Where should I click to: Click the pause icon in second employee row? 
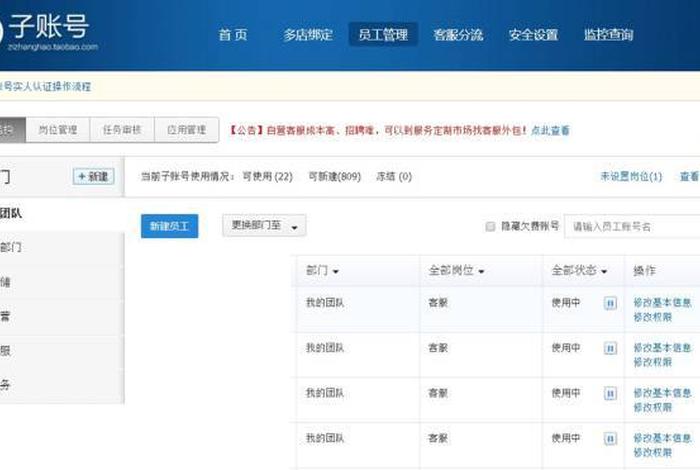pyautogui.click(x=610, y=348)
